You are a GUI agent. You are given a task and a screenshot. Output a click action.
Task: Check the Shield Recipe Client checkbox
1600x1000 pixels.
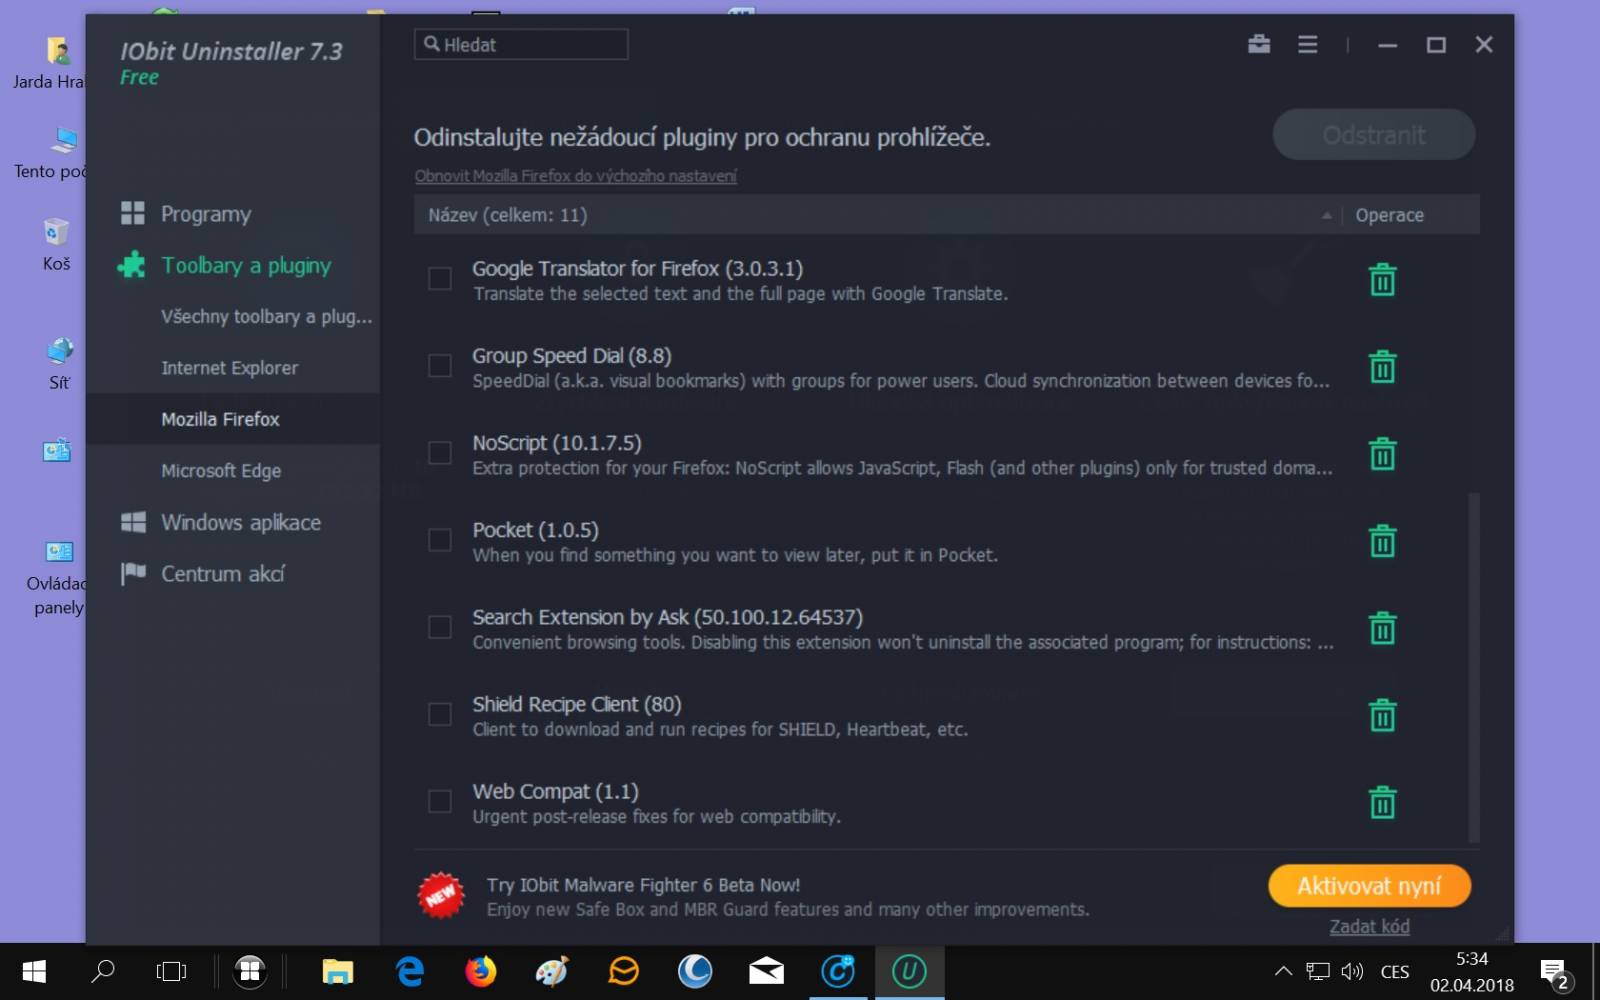point(440,714)
